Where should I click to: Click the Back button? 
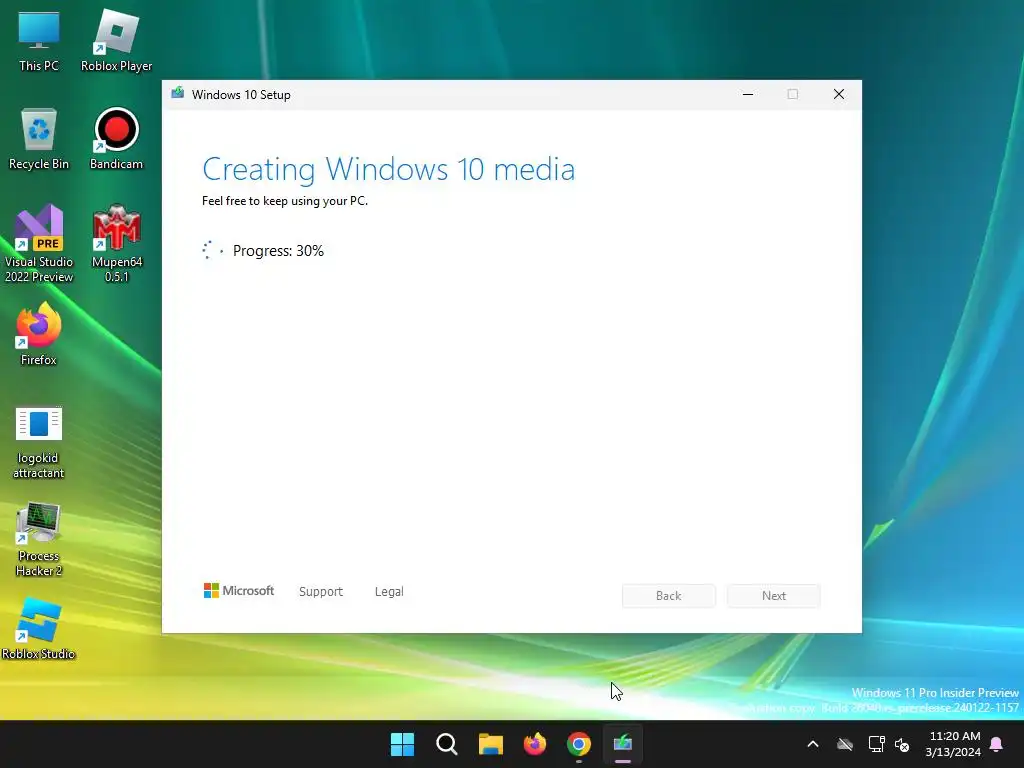coord(669,596)
